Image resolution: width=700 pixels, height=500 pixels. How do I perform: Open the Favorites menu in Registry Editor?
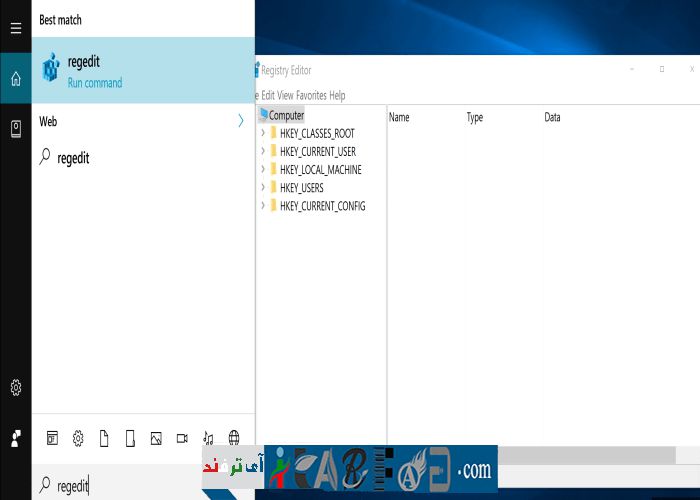[x=309, y=96]
